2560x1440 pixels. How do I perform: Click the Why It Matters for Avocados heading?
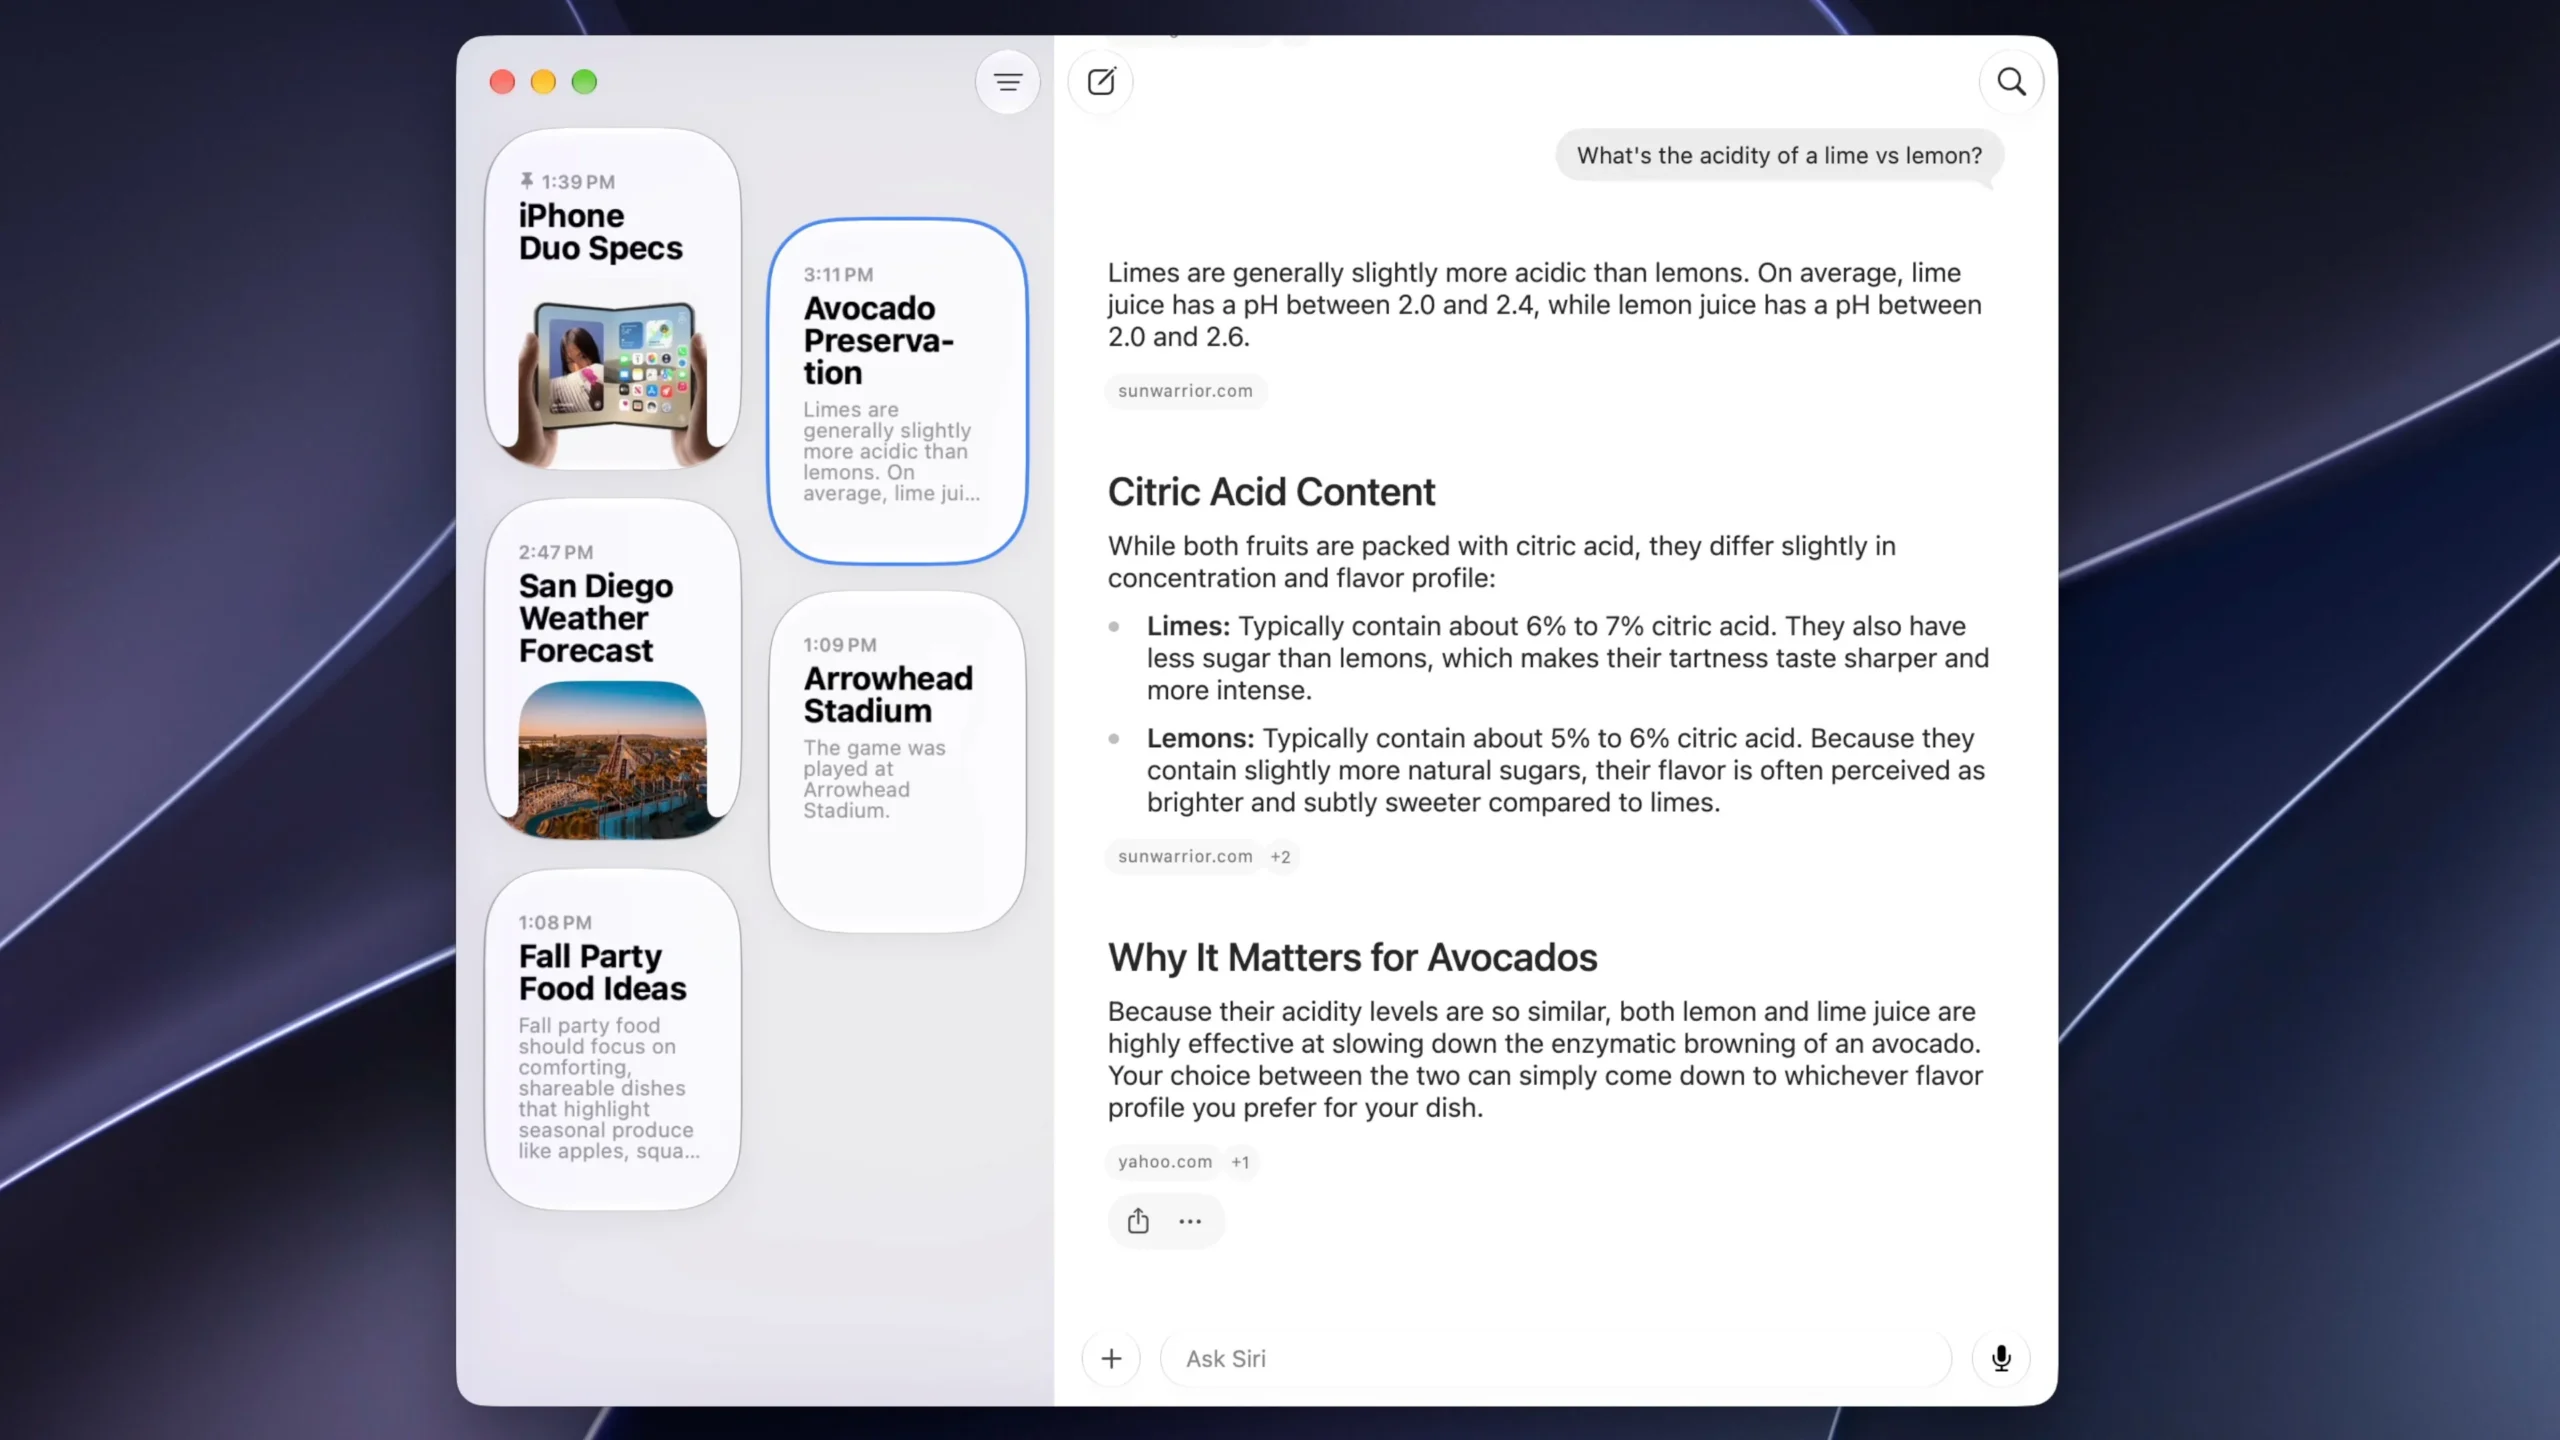1352,958
